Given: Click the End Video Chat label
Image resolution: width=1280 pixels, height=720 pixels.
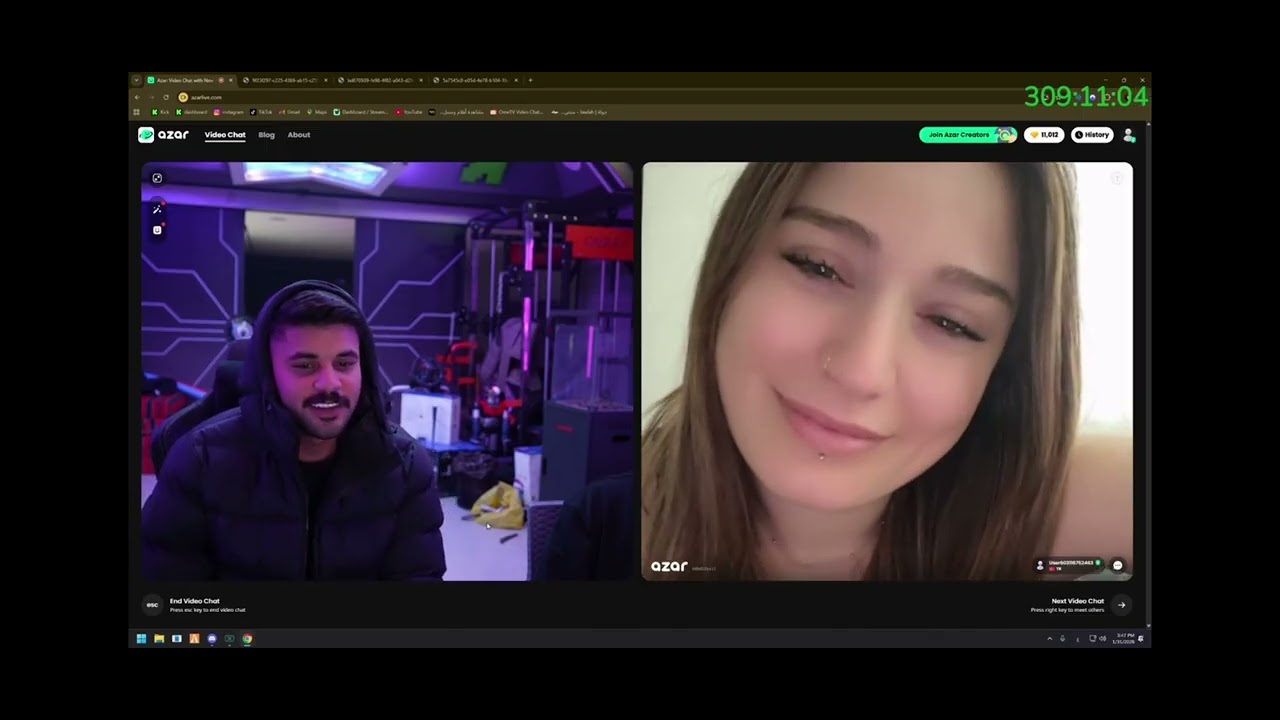Looking at the screenshot, I should tap(195, 601).
